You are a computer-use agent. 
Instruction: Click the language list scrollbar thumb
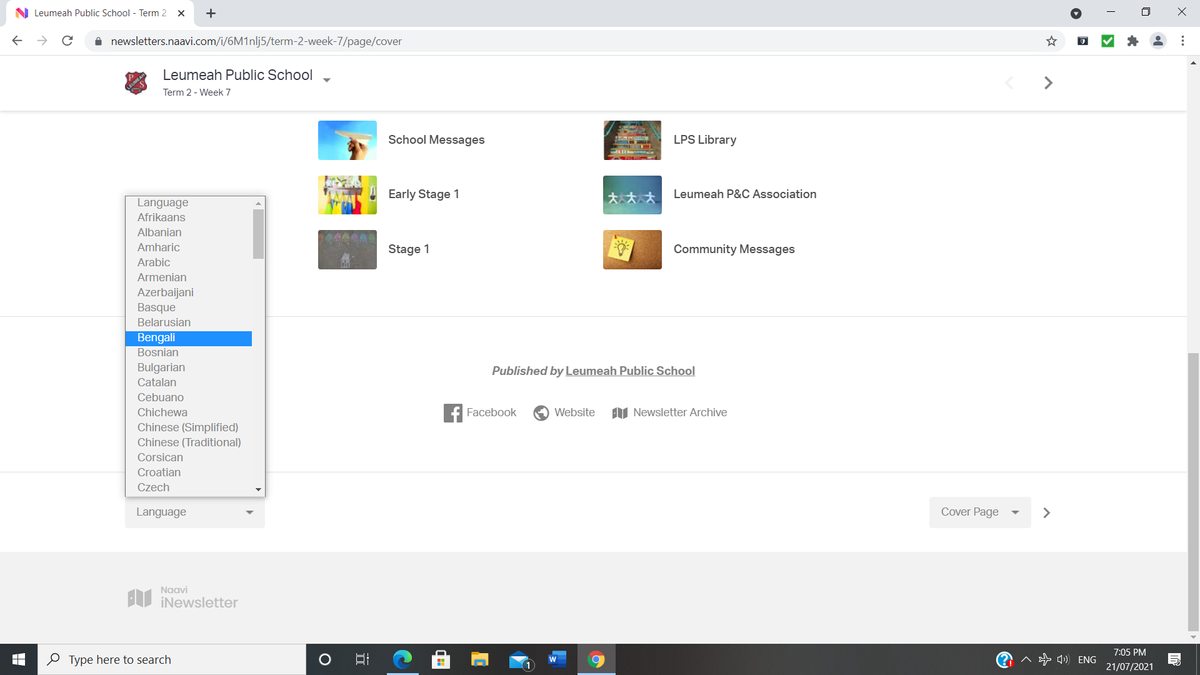[258, 234]
